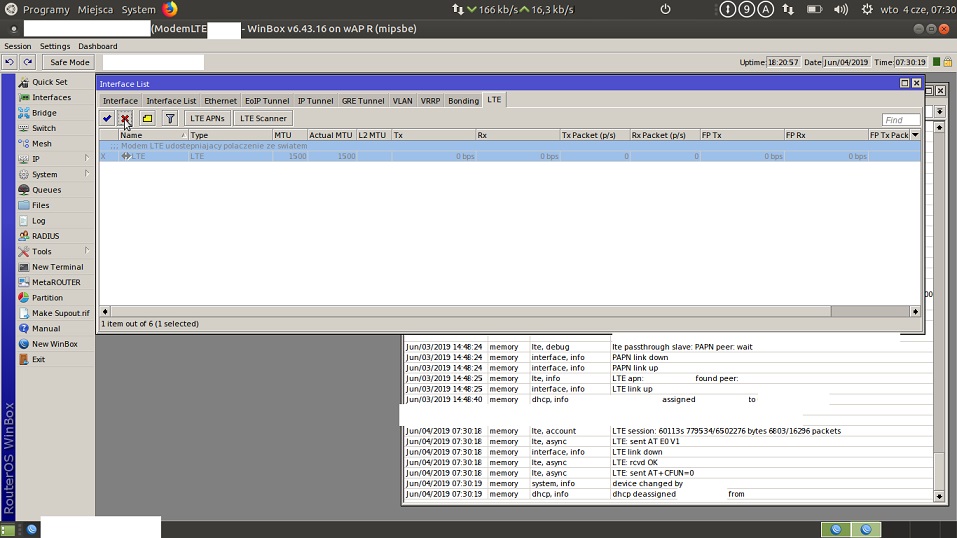Open dropdown beside Find field at right edge
The height and width of the screenshot is (538, 957).
(x=939, y=112)
